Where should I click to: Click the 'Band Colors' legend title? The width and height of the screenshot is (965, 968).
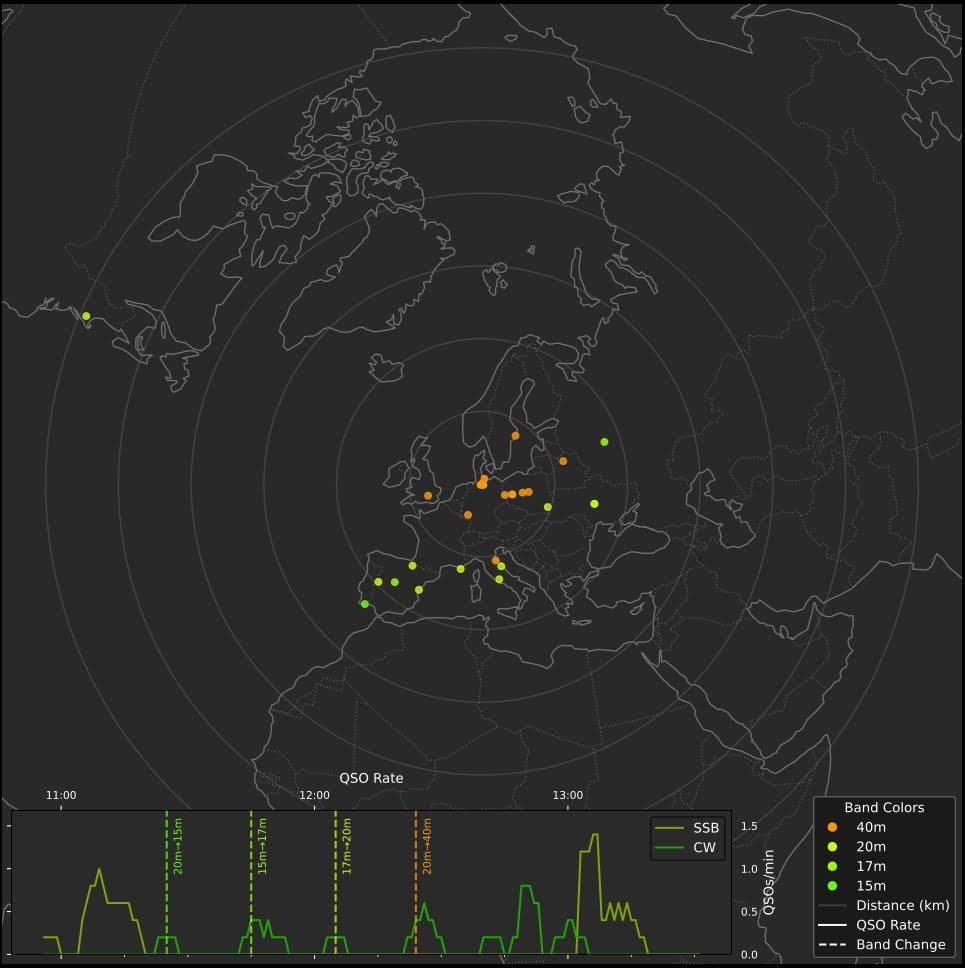(884, 807)
